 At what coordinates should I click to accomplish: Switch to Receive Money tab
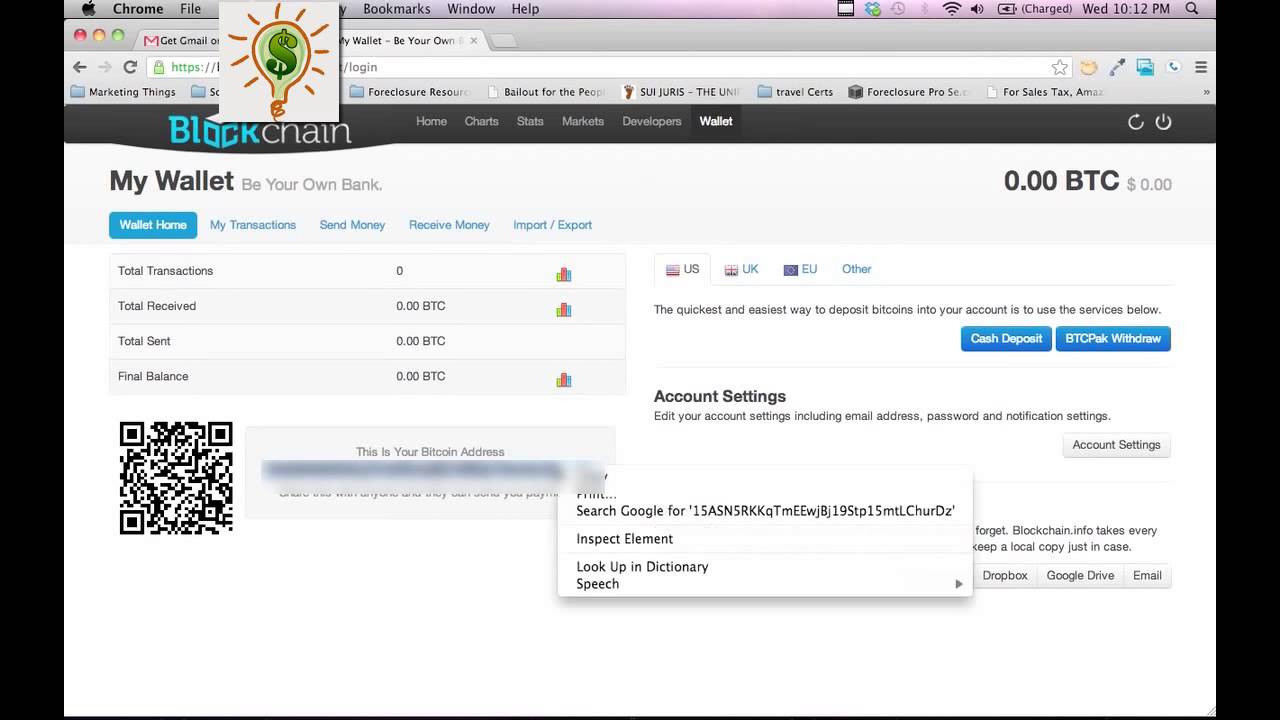[449, 225]
